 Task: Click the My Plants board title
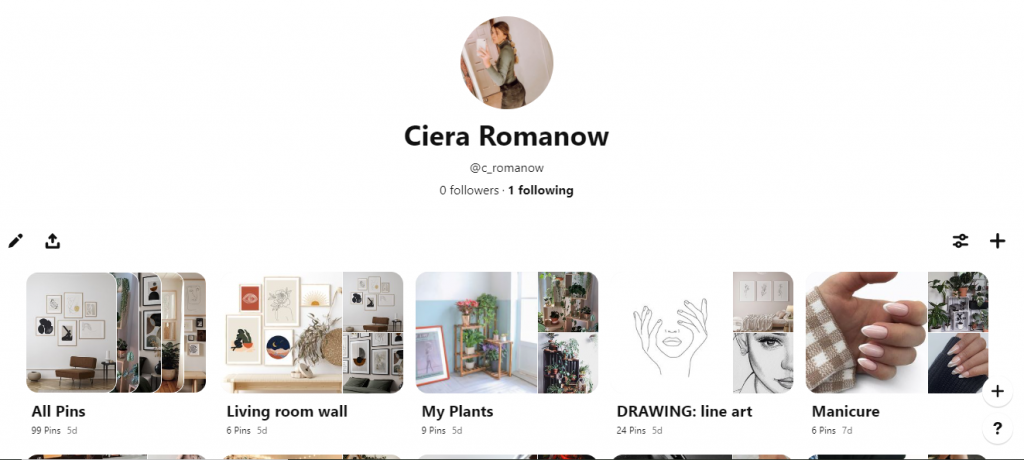(457, 412)
